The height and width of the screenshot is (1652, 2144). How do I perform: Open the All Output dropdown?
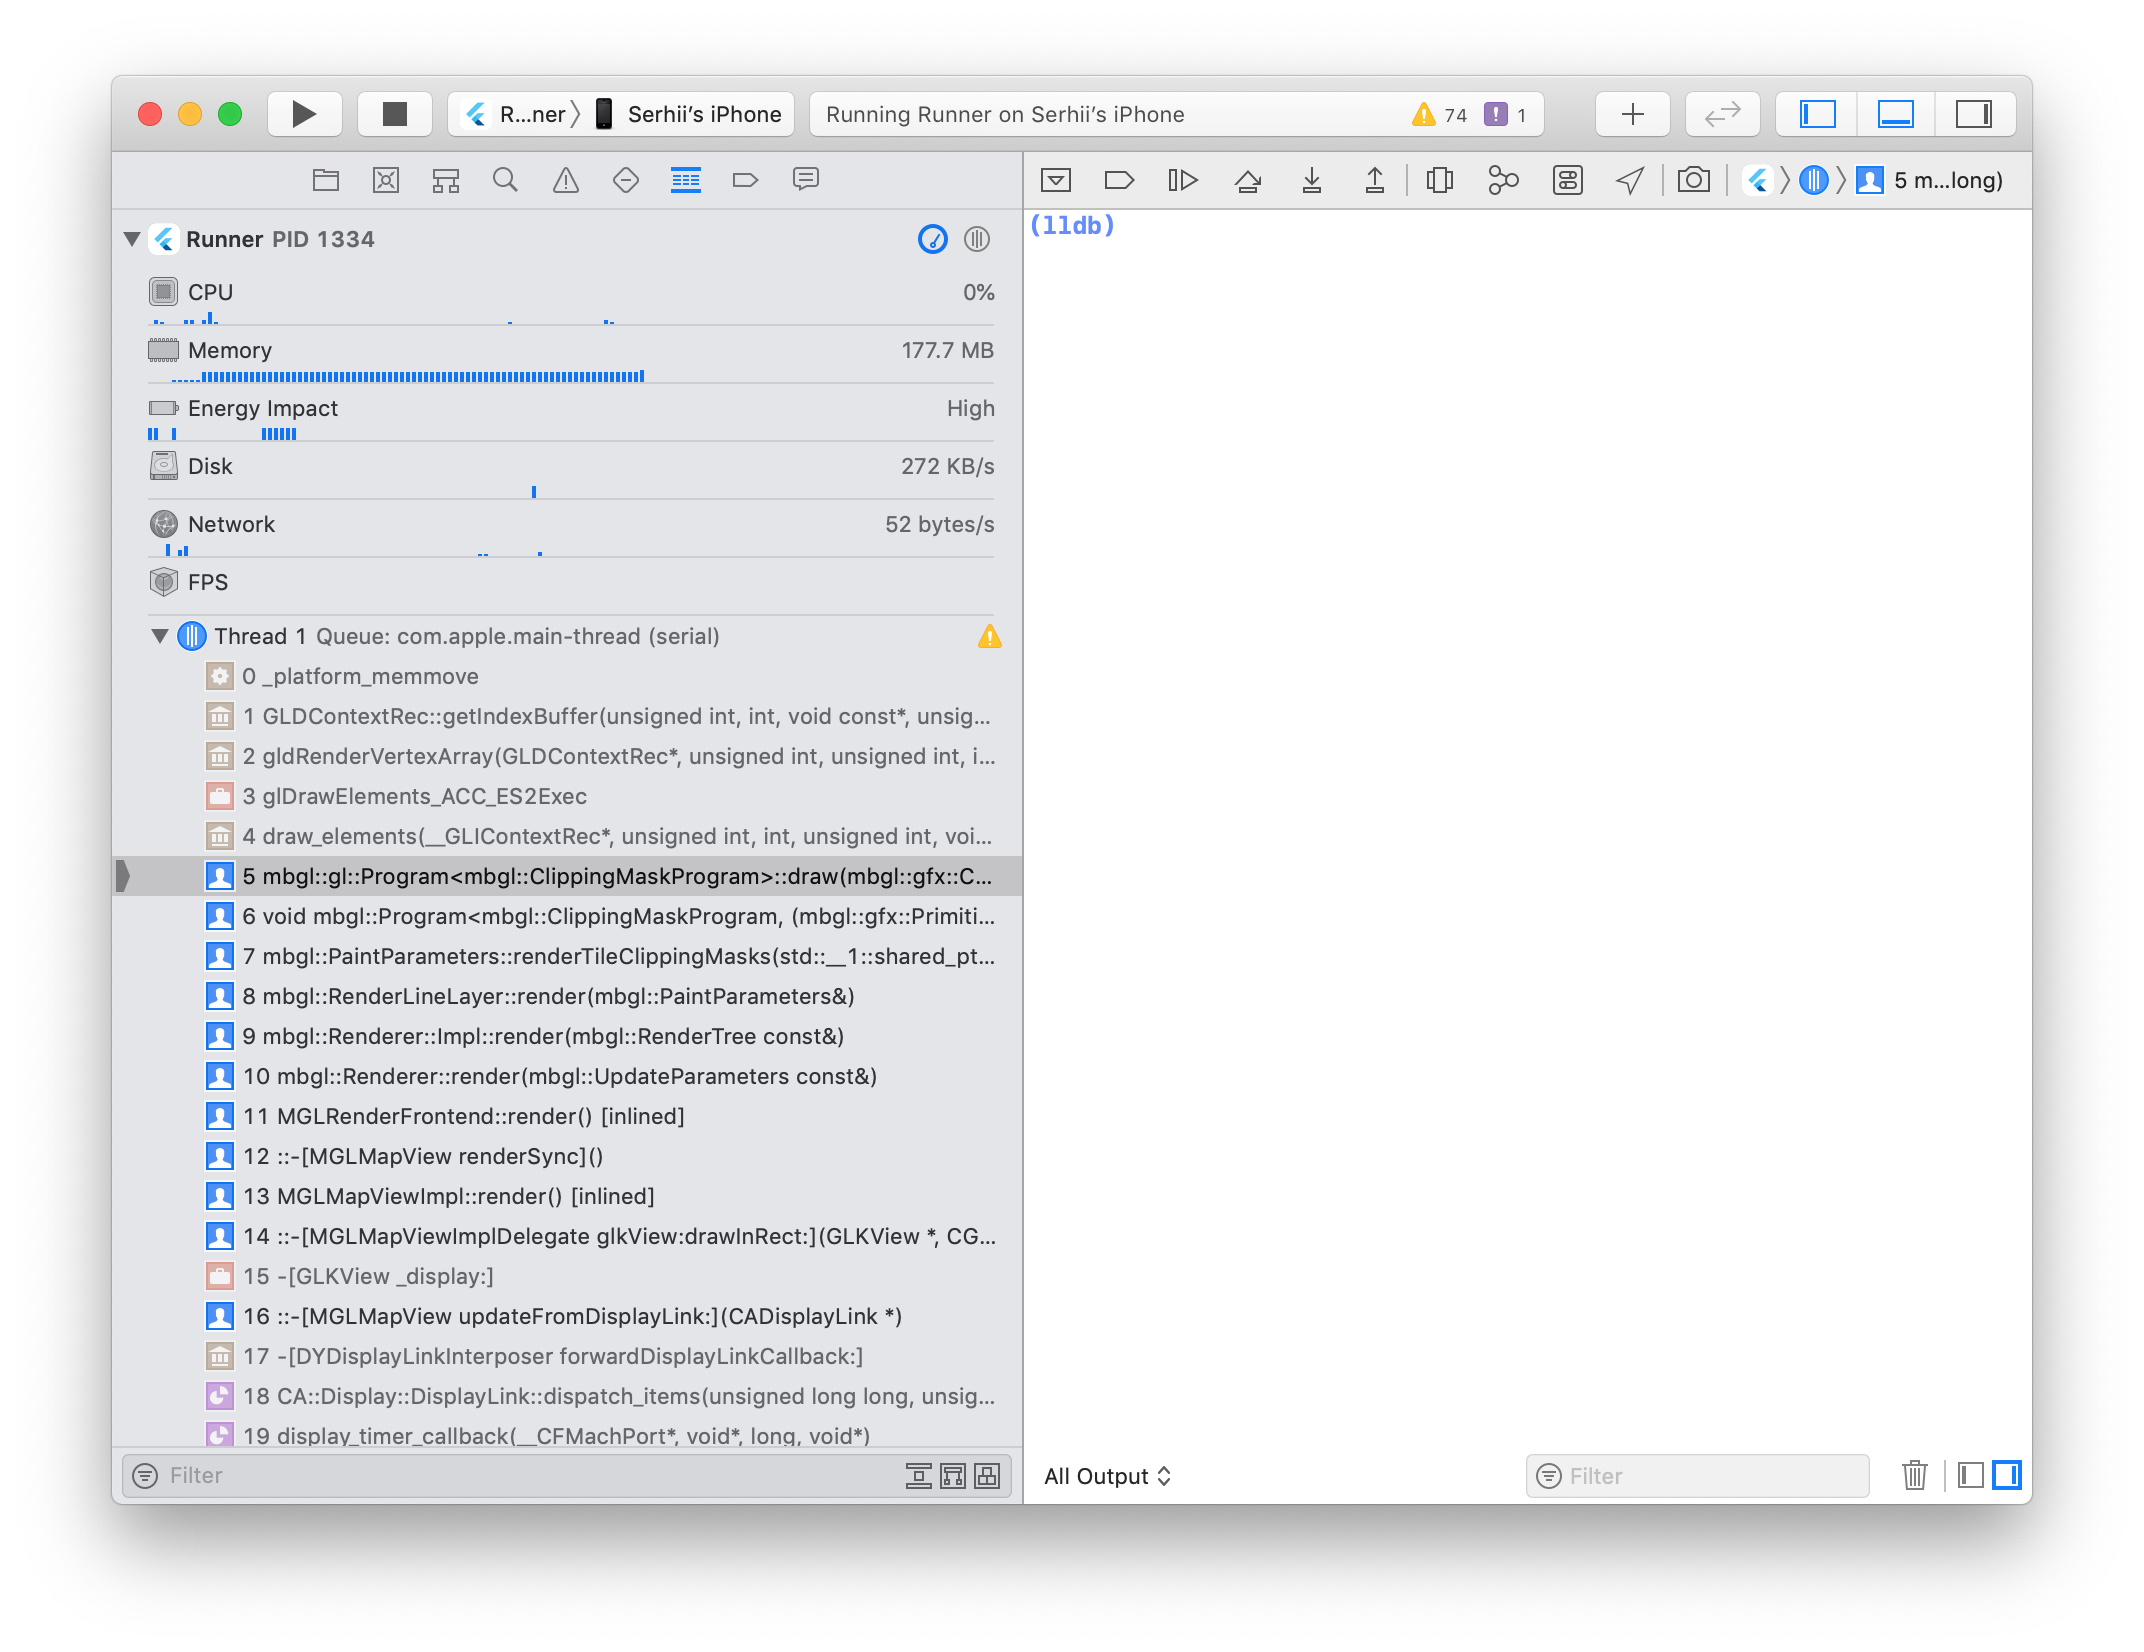point(1107,1476)
